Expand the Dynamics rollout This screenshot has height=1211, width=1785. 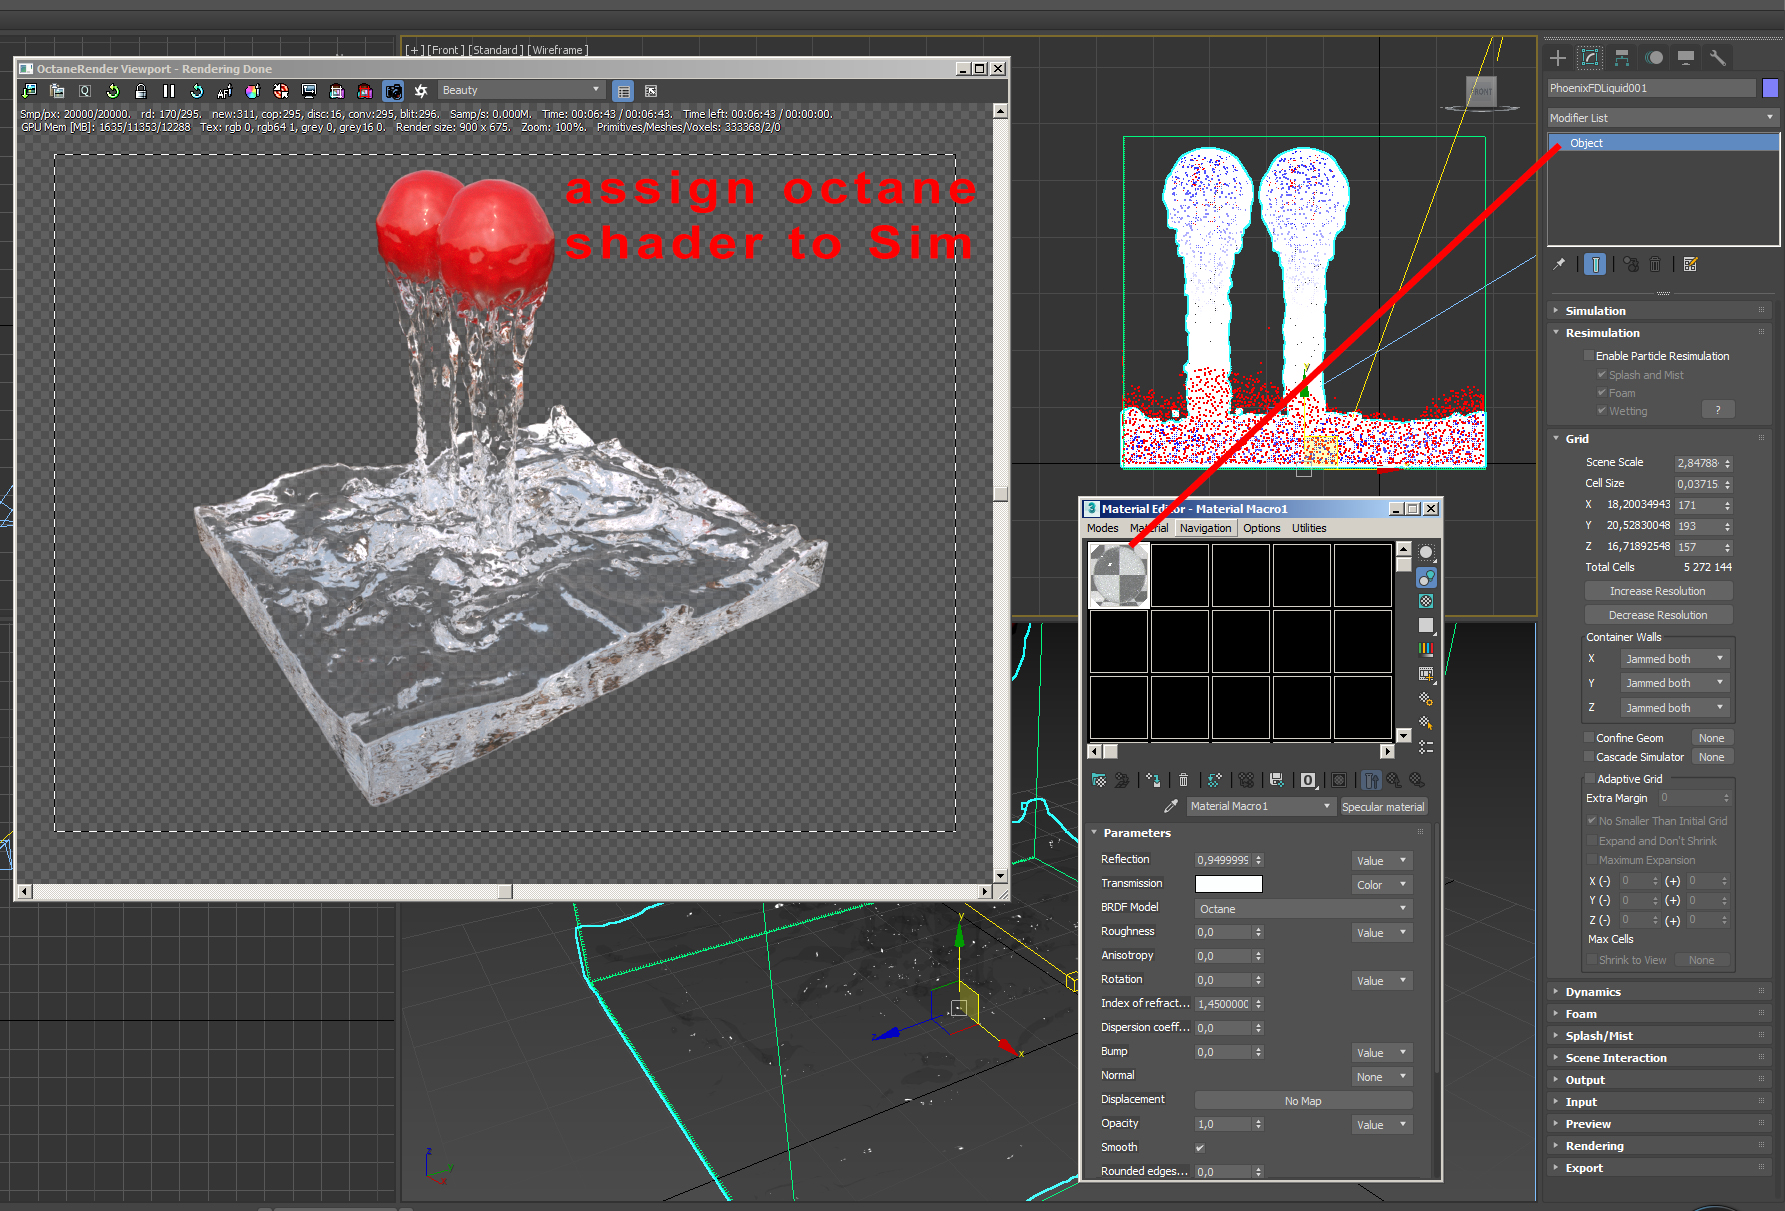[x=1659, y=992]
